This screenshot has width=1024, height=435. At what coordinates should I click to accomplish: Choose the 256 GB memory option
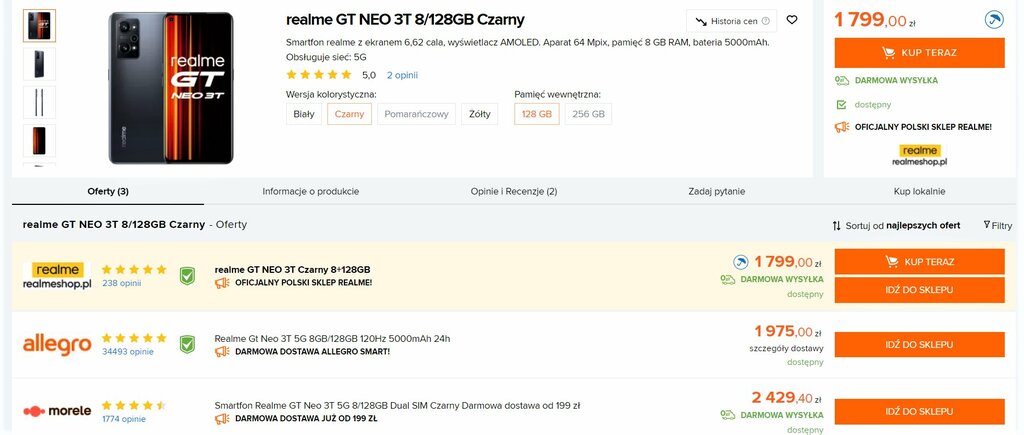pyautogui.click(x=589, y=114)
